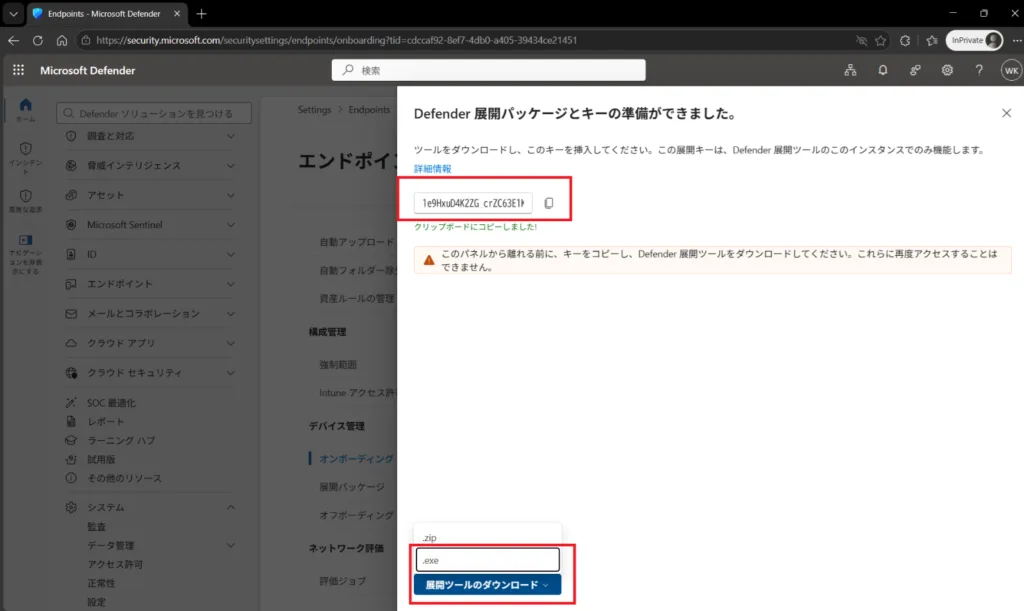The height and width of the screenshot is (611, 1024).
Task: Open a new browser tab
Action: [201, 14]
